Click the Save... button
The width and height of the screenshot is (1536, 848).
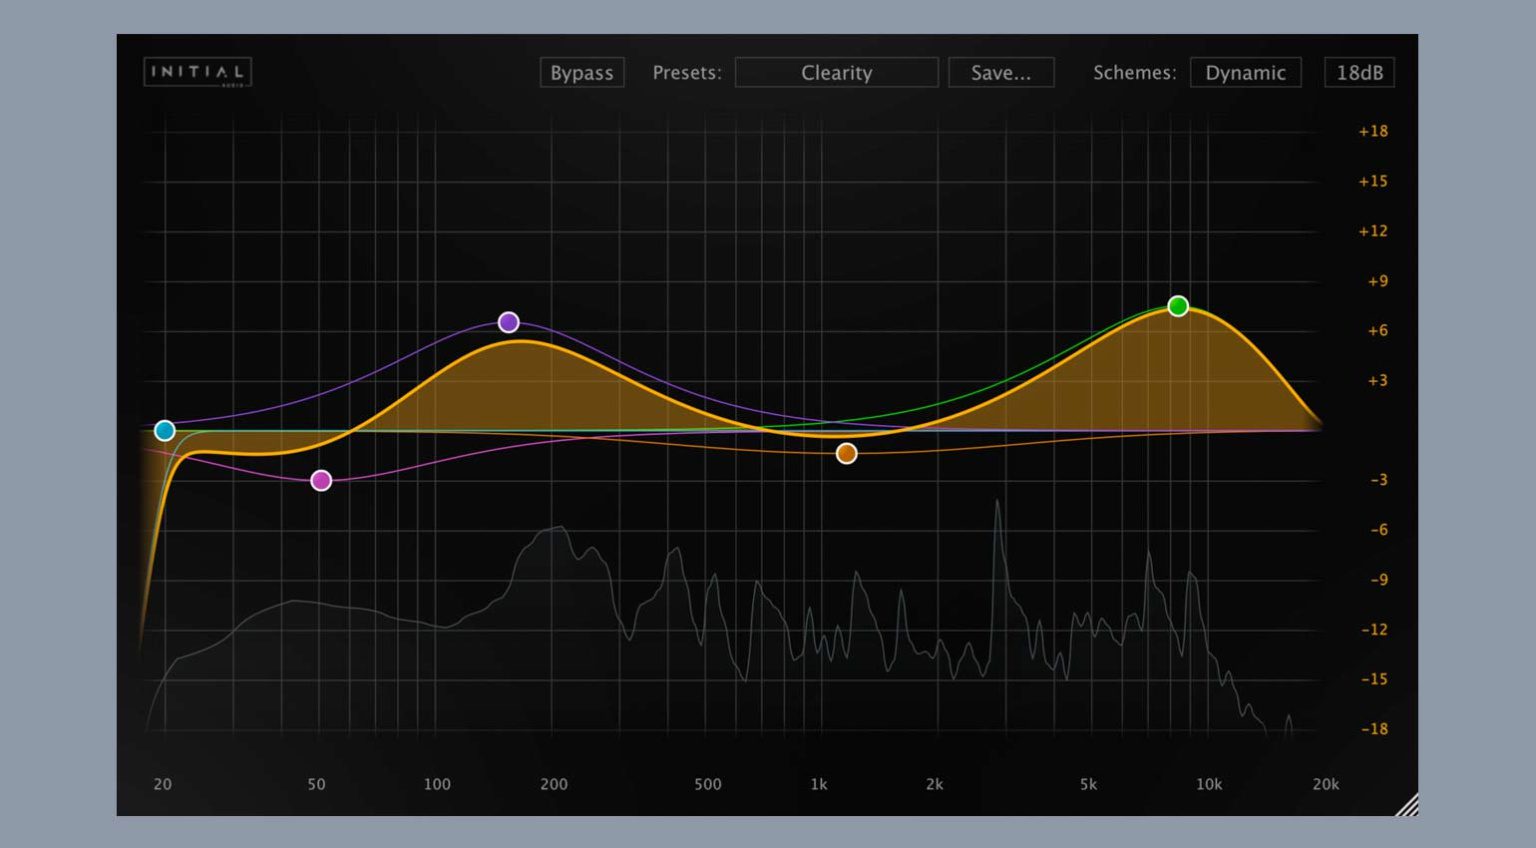(x=1000, y=72)
